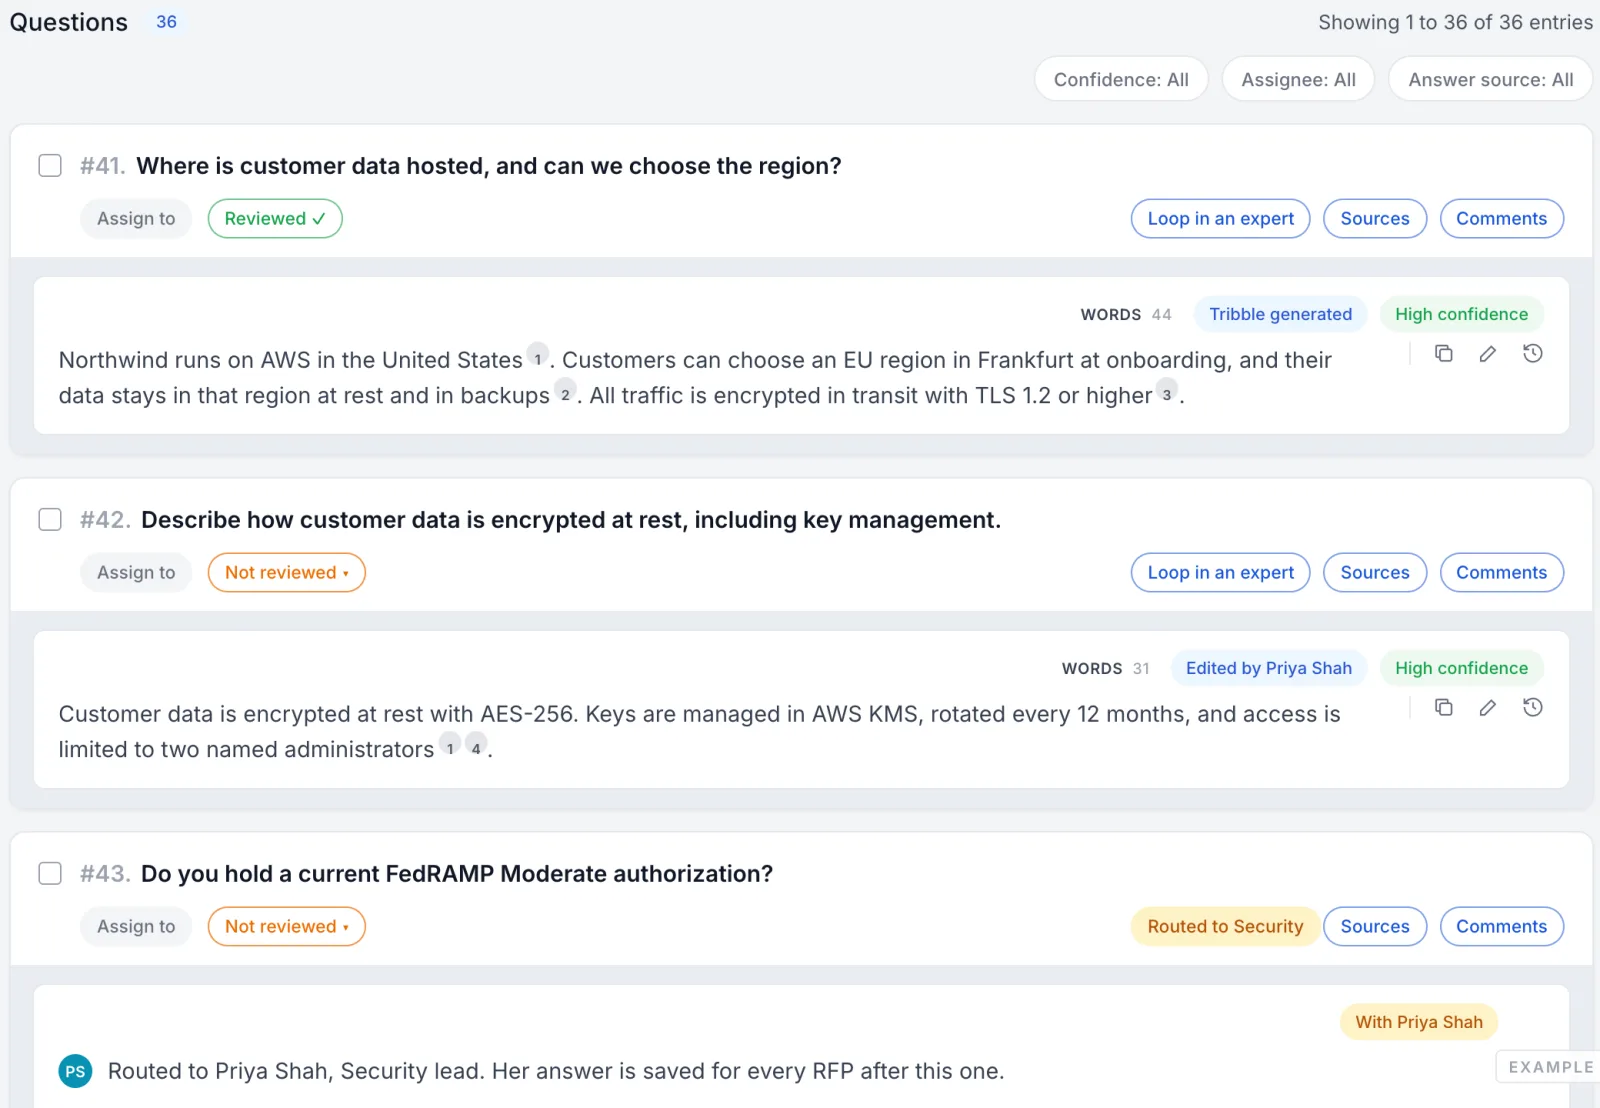The image size is (1600, 1108).
Task: Click 'Routed to Priya Shah, Security lead' text
Action: [556, 1071]
